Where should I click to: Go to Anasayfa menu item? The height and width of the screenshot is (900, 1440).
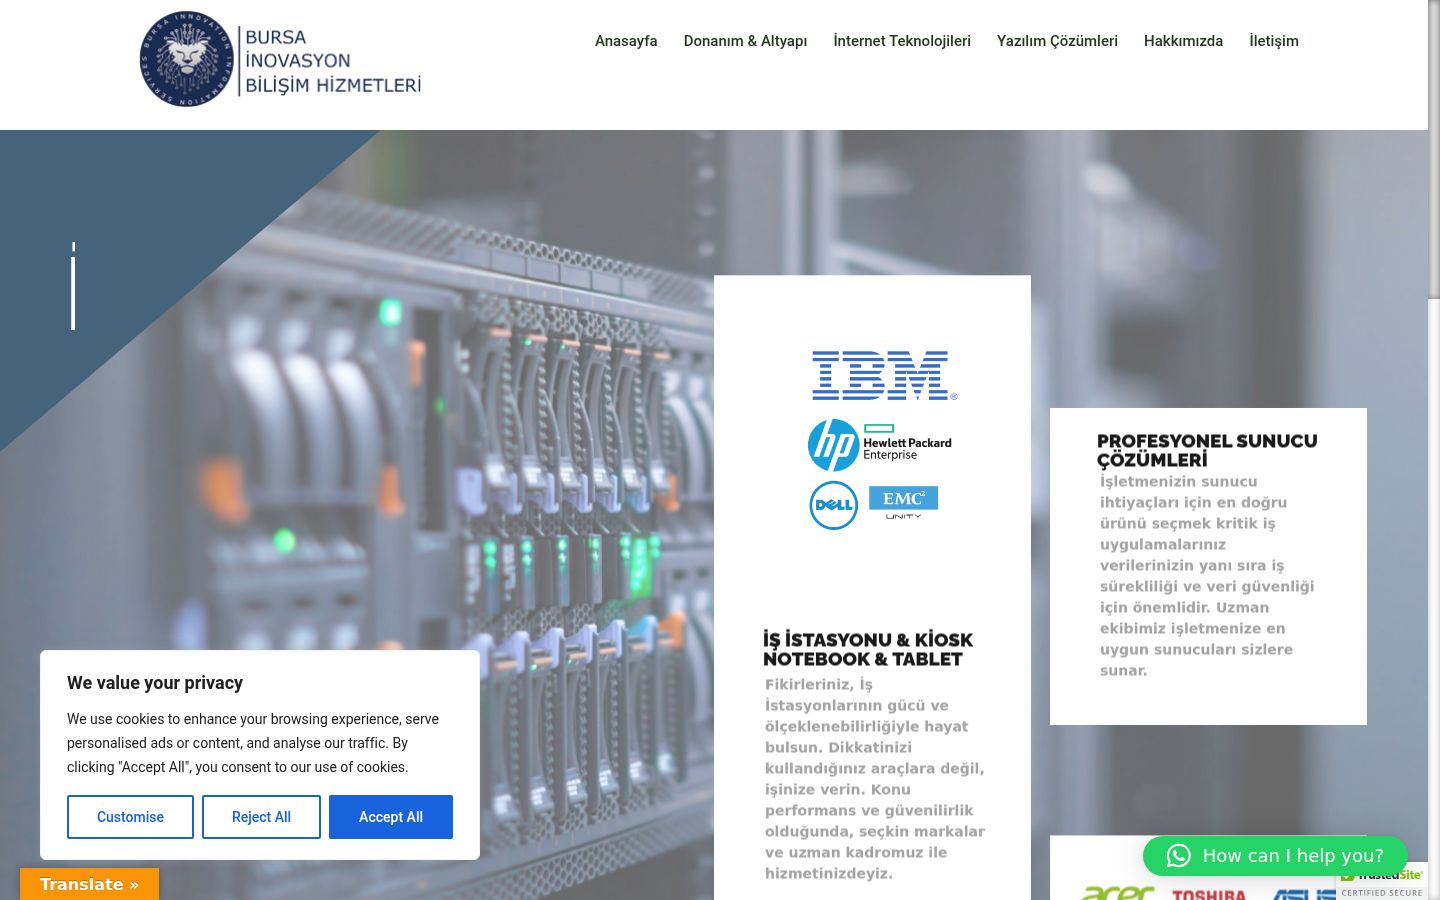pos(626,41)
